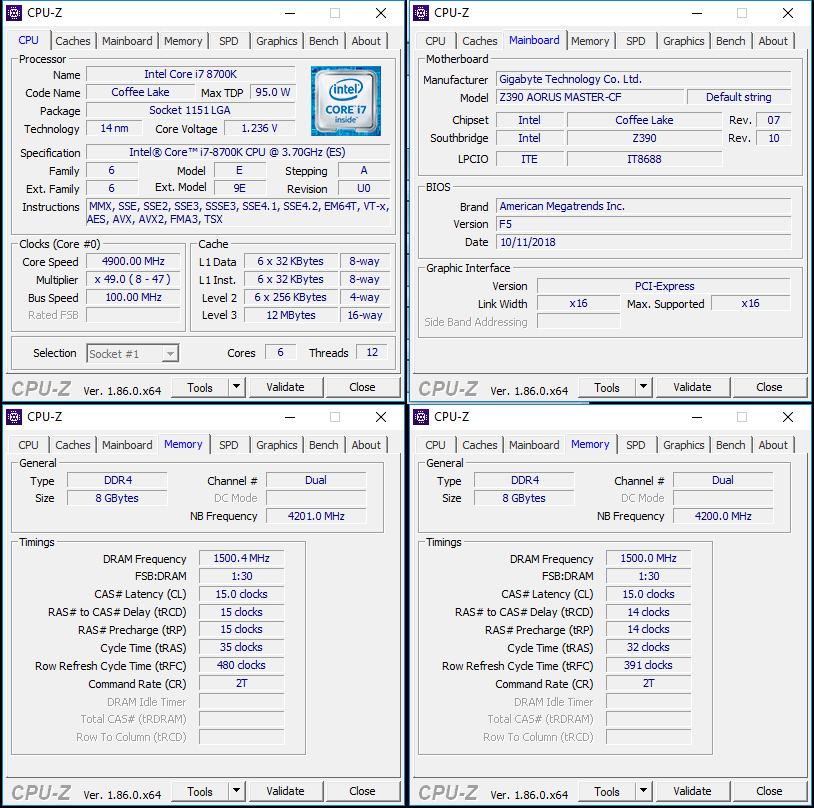Click Close button in top-right Mainboard window
This screenshot has height=808, width=814.
coord(769,387)
